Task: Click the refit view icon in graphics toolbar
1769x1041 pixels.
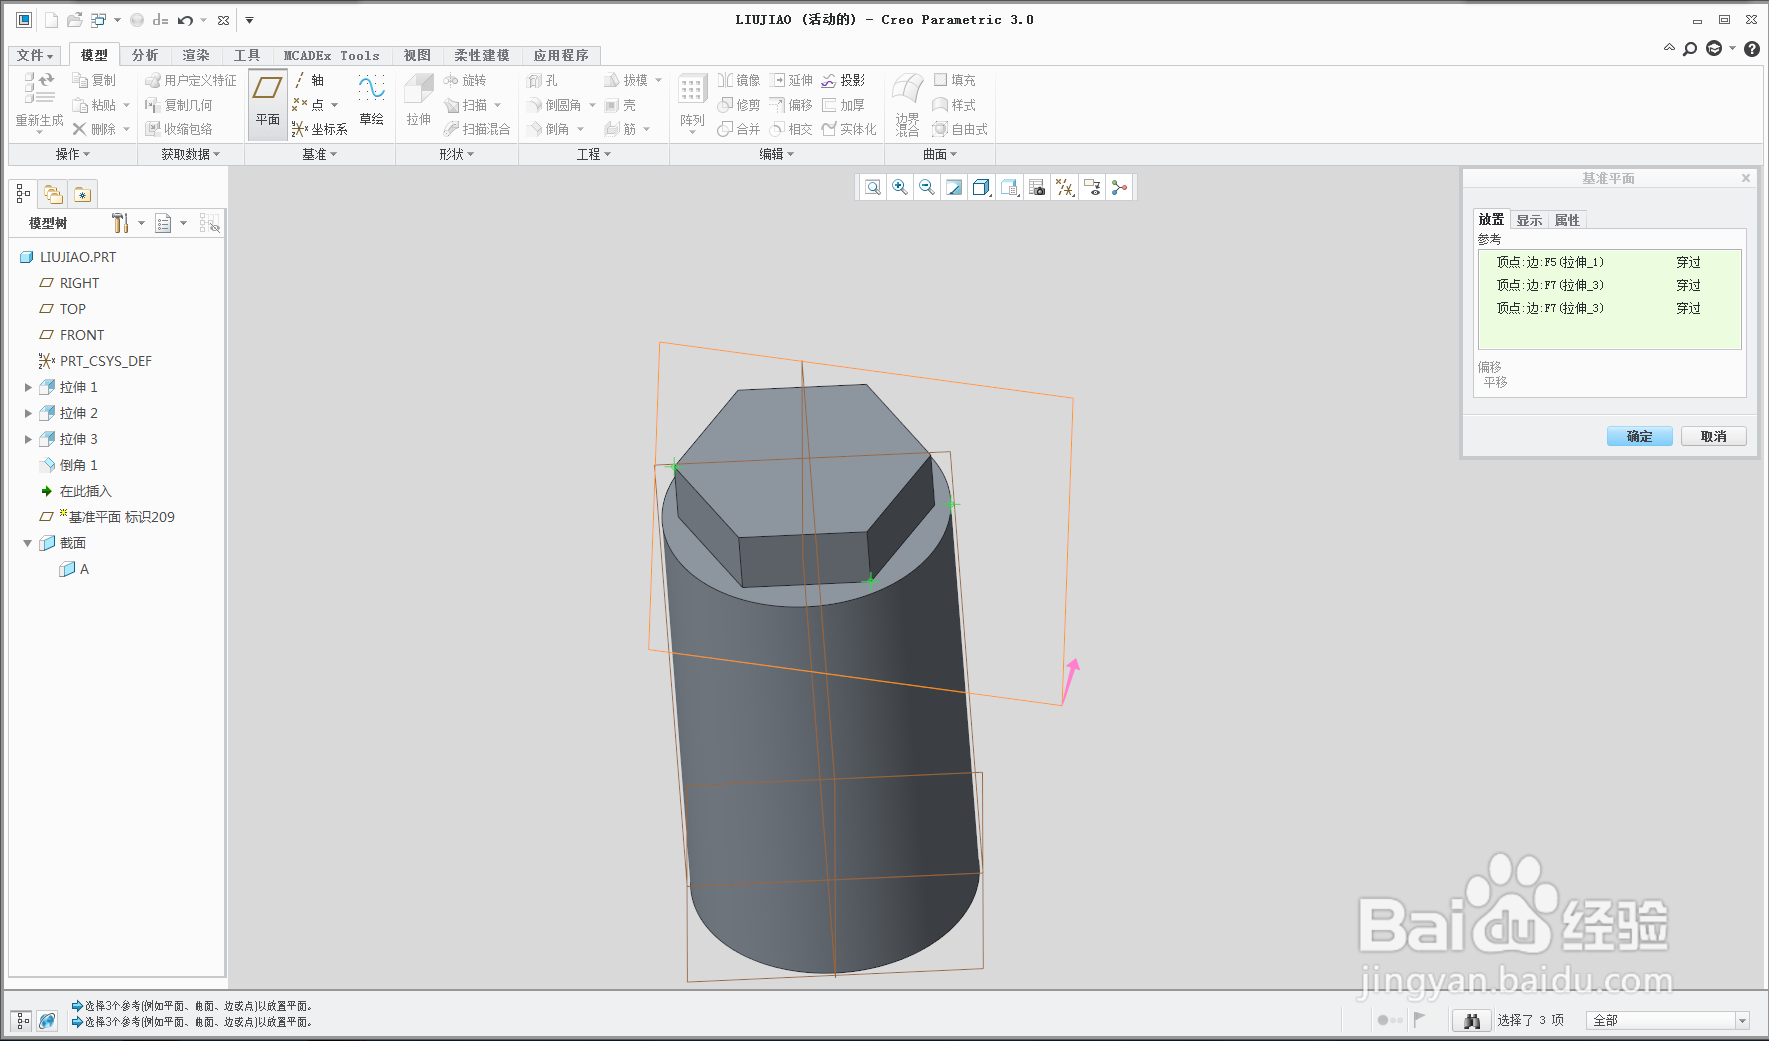Action: (x=873, y=187)
